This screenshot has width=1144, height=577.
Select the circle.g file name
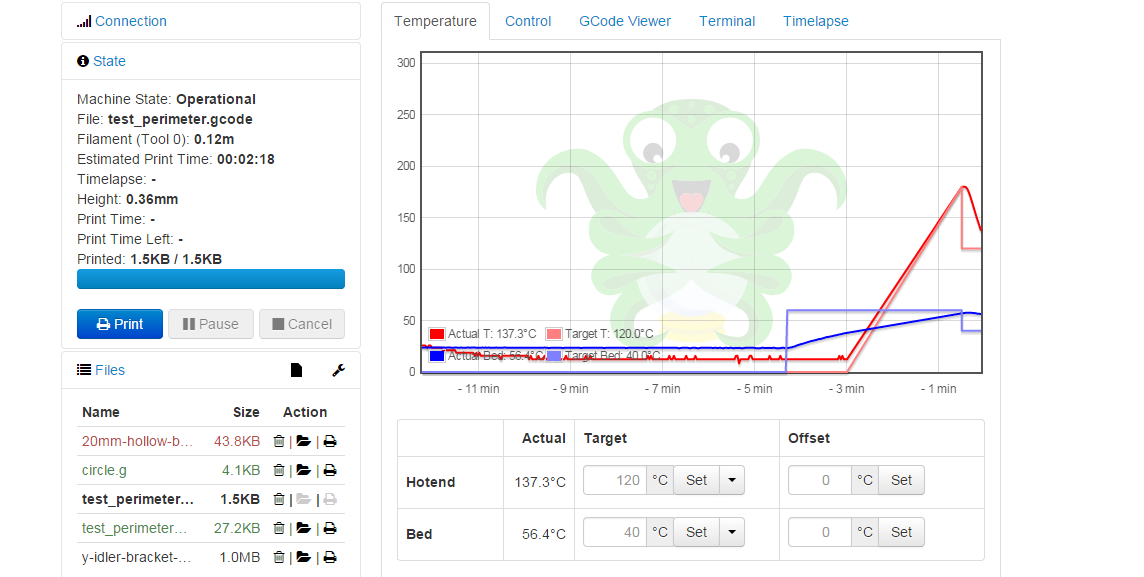tap(104, 470)
